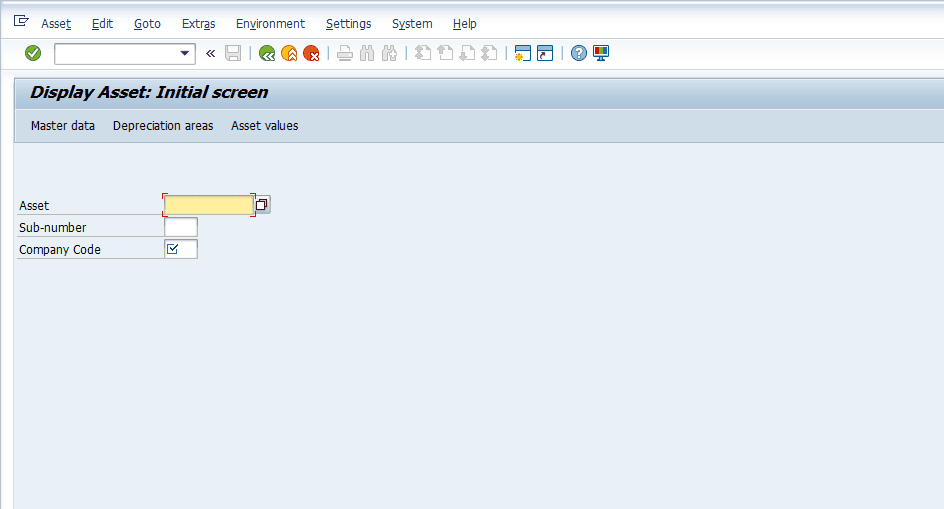The height and width of the screenshot is (509, 944).
Task: Click the green Back icon
Action: click(267, 54)
